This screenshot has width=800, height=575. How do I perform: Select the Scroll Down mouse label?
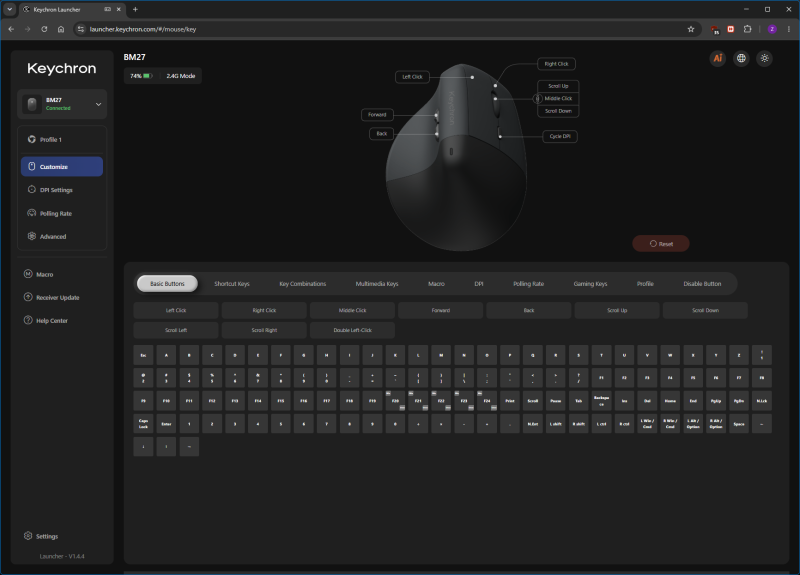tap(558, 111)
